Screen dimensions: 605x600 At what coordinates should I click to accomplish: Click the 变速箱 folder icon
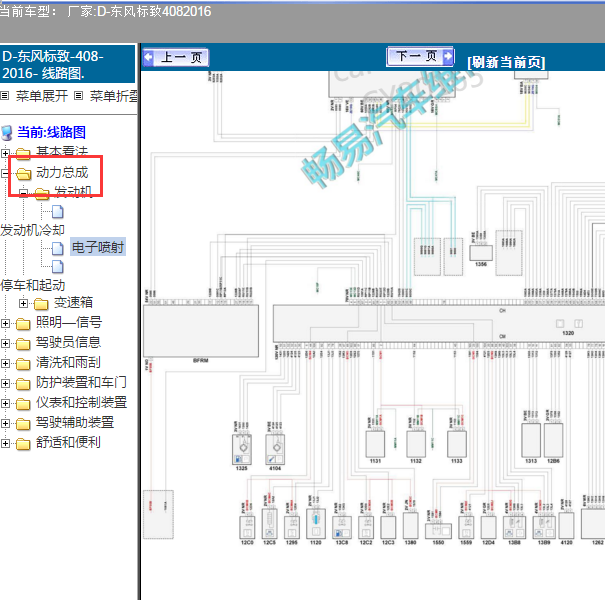(x=41, y=304)
